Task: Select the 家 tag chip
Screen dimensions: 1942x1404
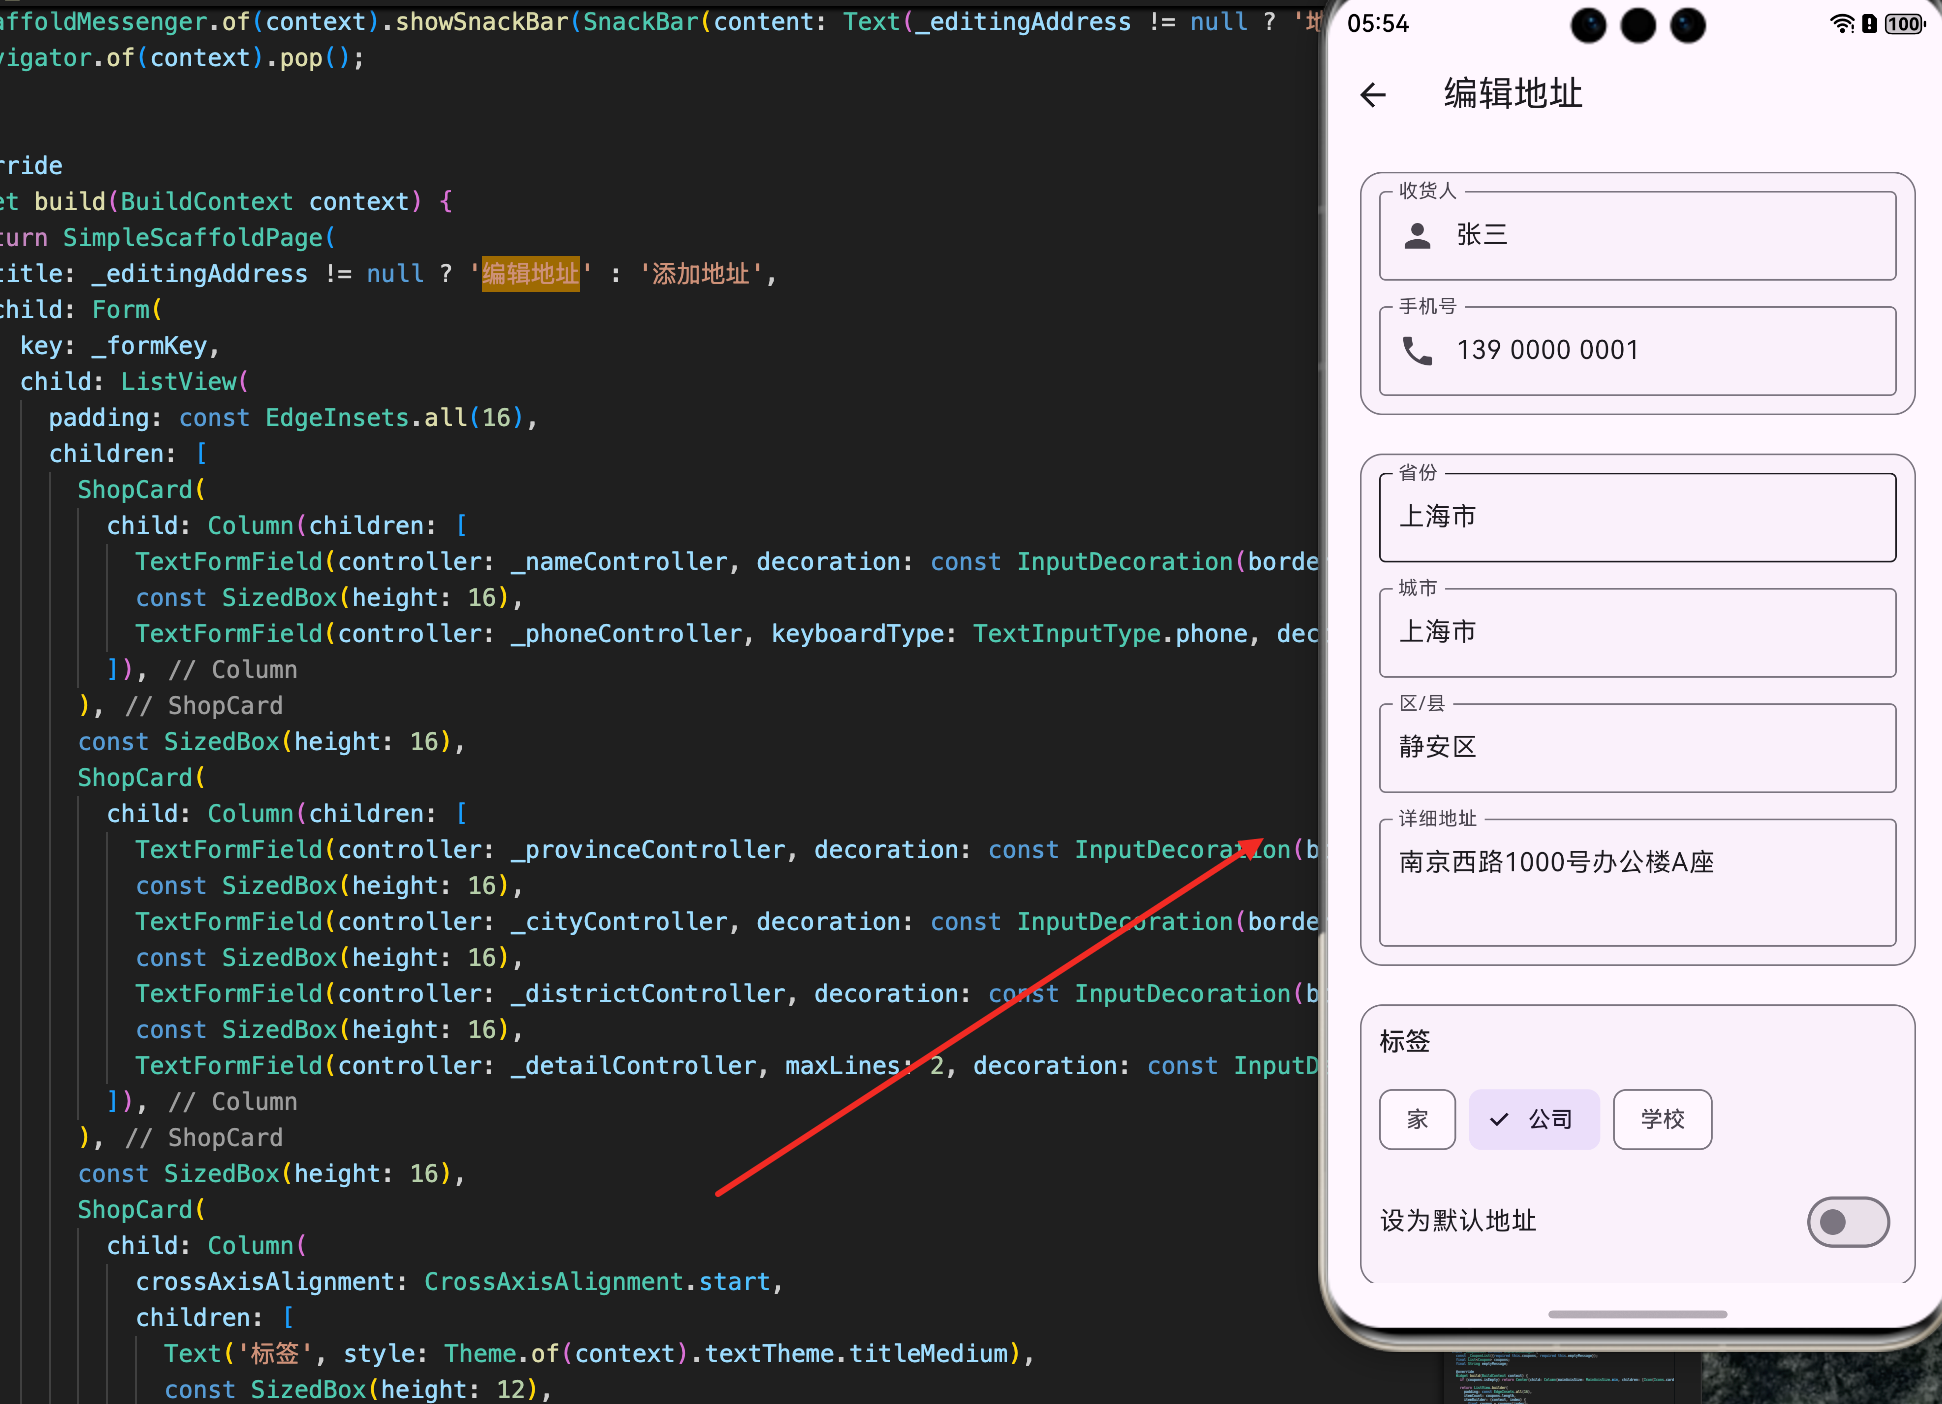Action: tap(1417, 1120)
